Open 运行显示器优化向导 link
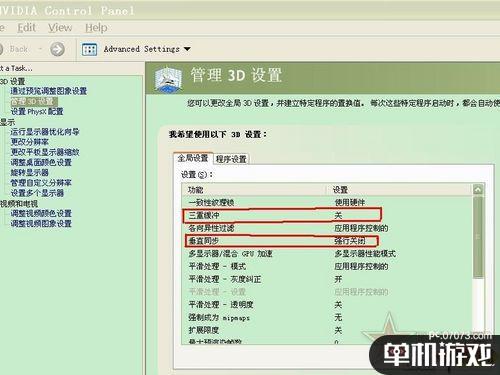The width and height of the screenshot is (500, 375). [x=45, y=132]
